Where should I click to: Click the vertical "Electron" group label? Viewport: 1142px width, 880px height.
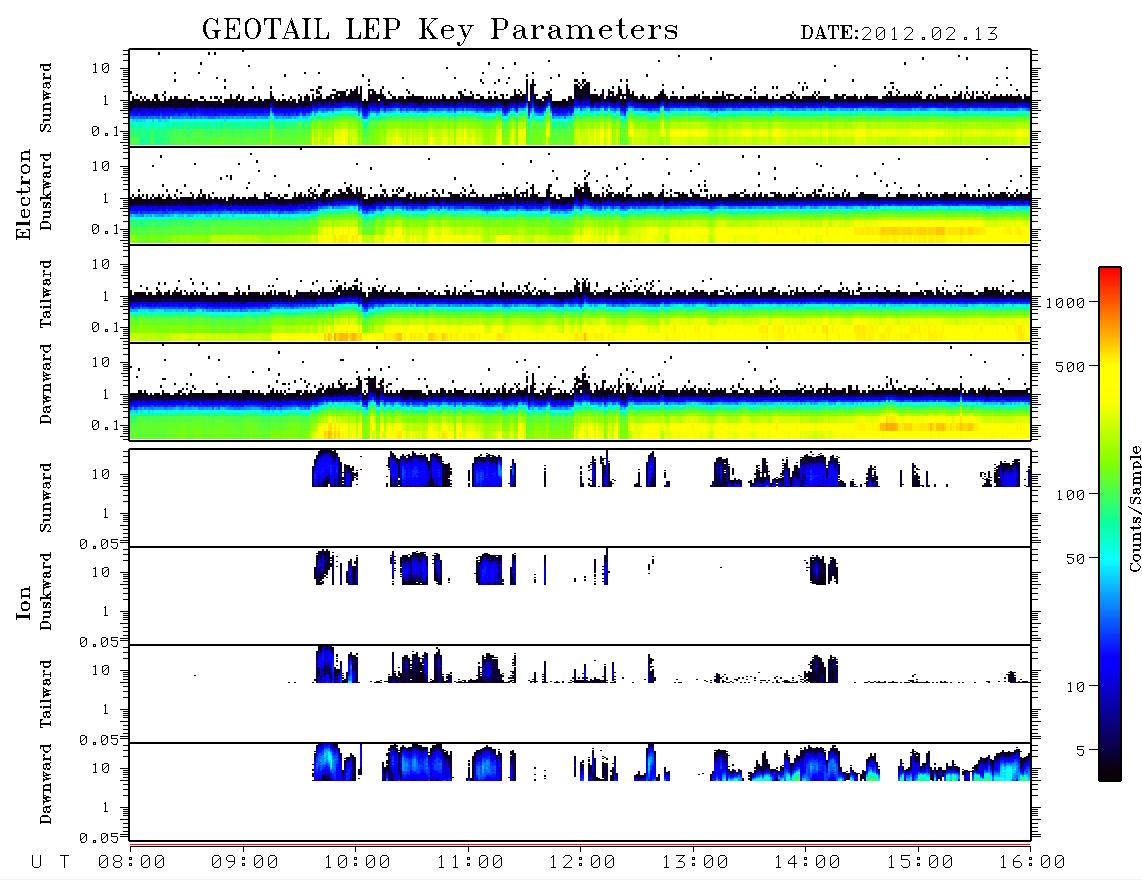click(24, 194)
